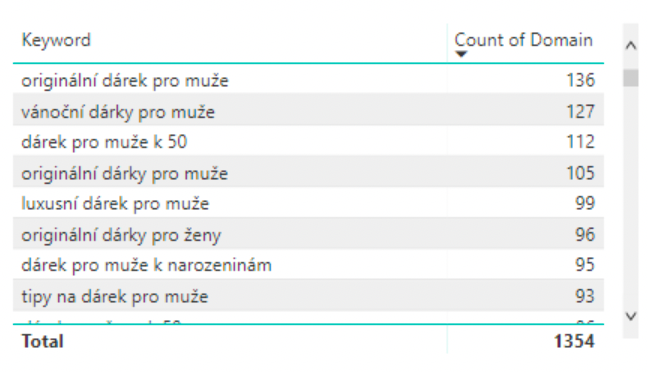Screen dimensions: 648x372
Task: Select the row originální dárky pro ženy
Action: click(308, 234)
